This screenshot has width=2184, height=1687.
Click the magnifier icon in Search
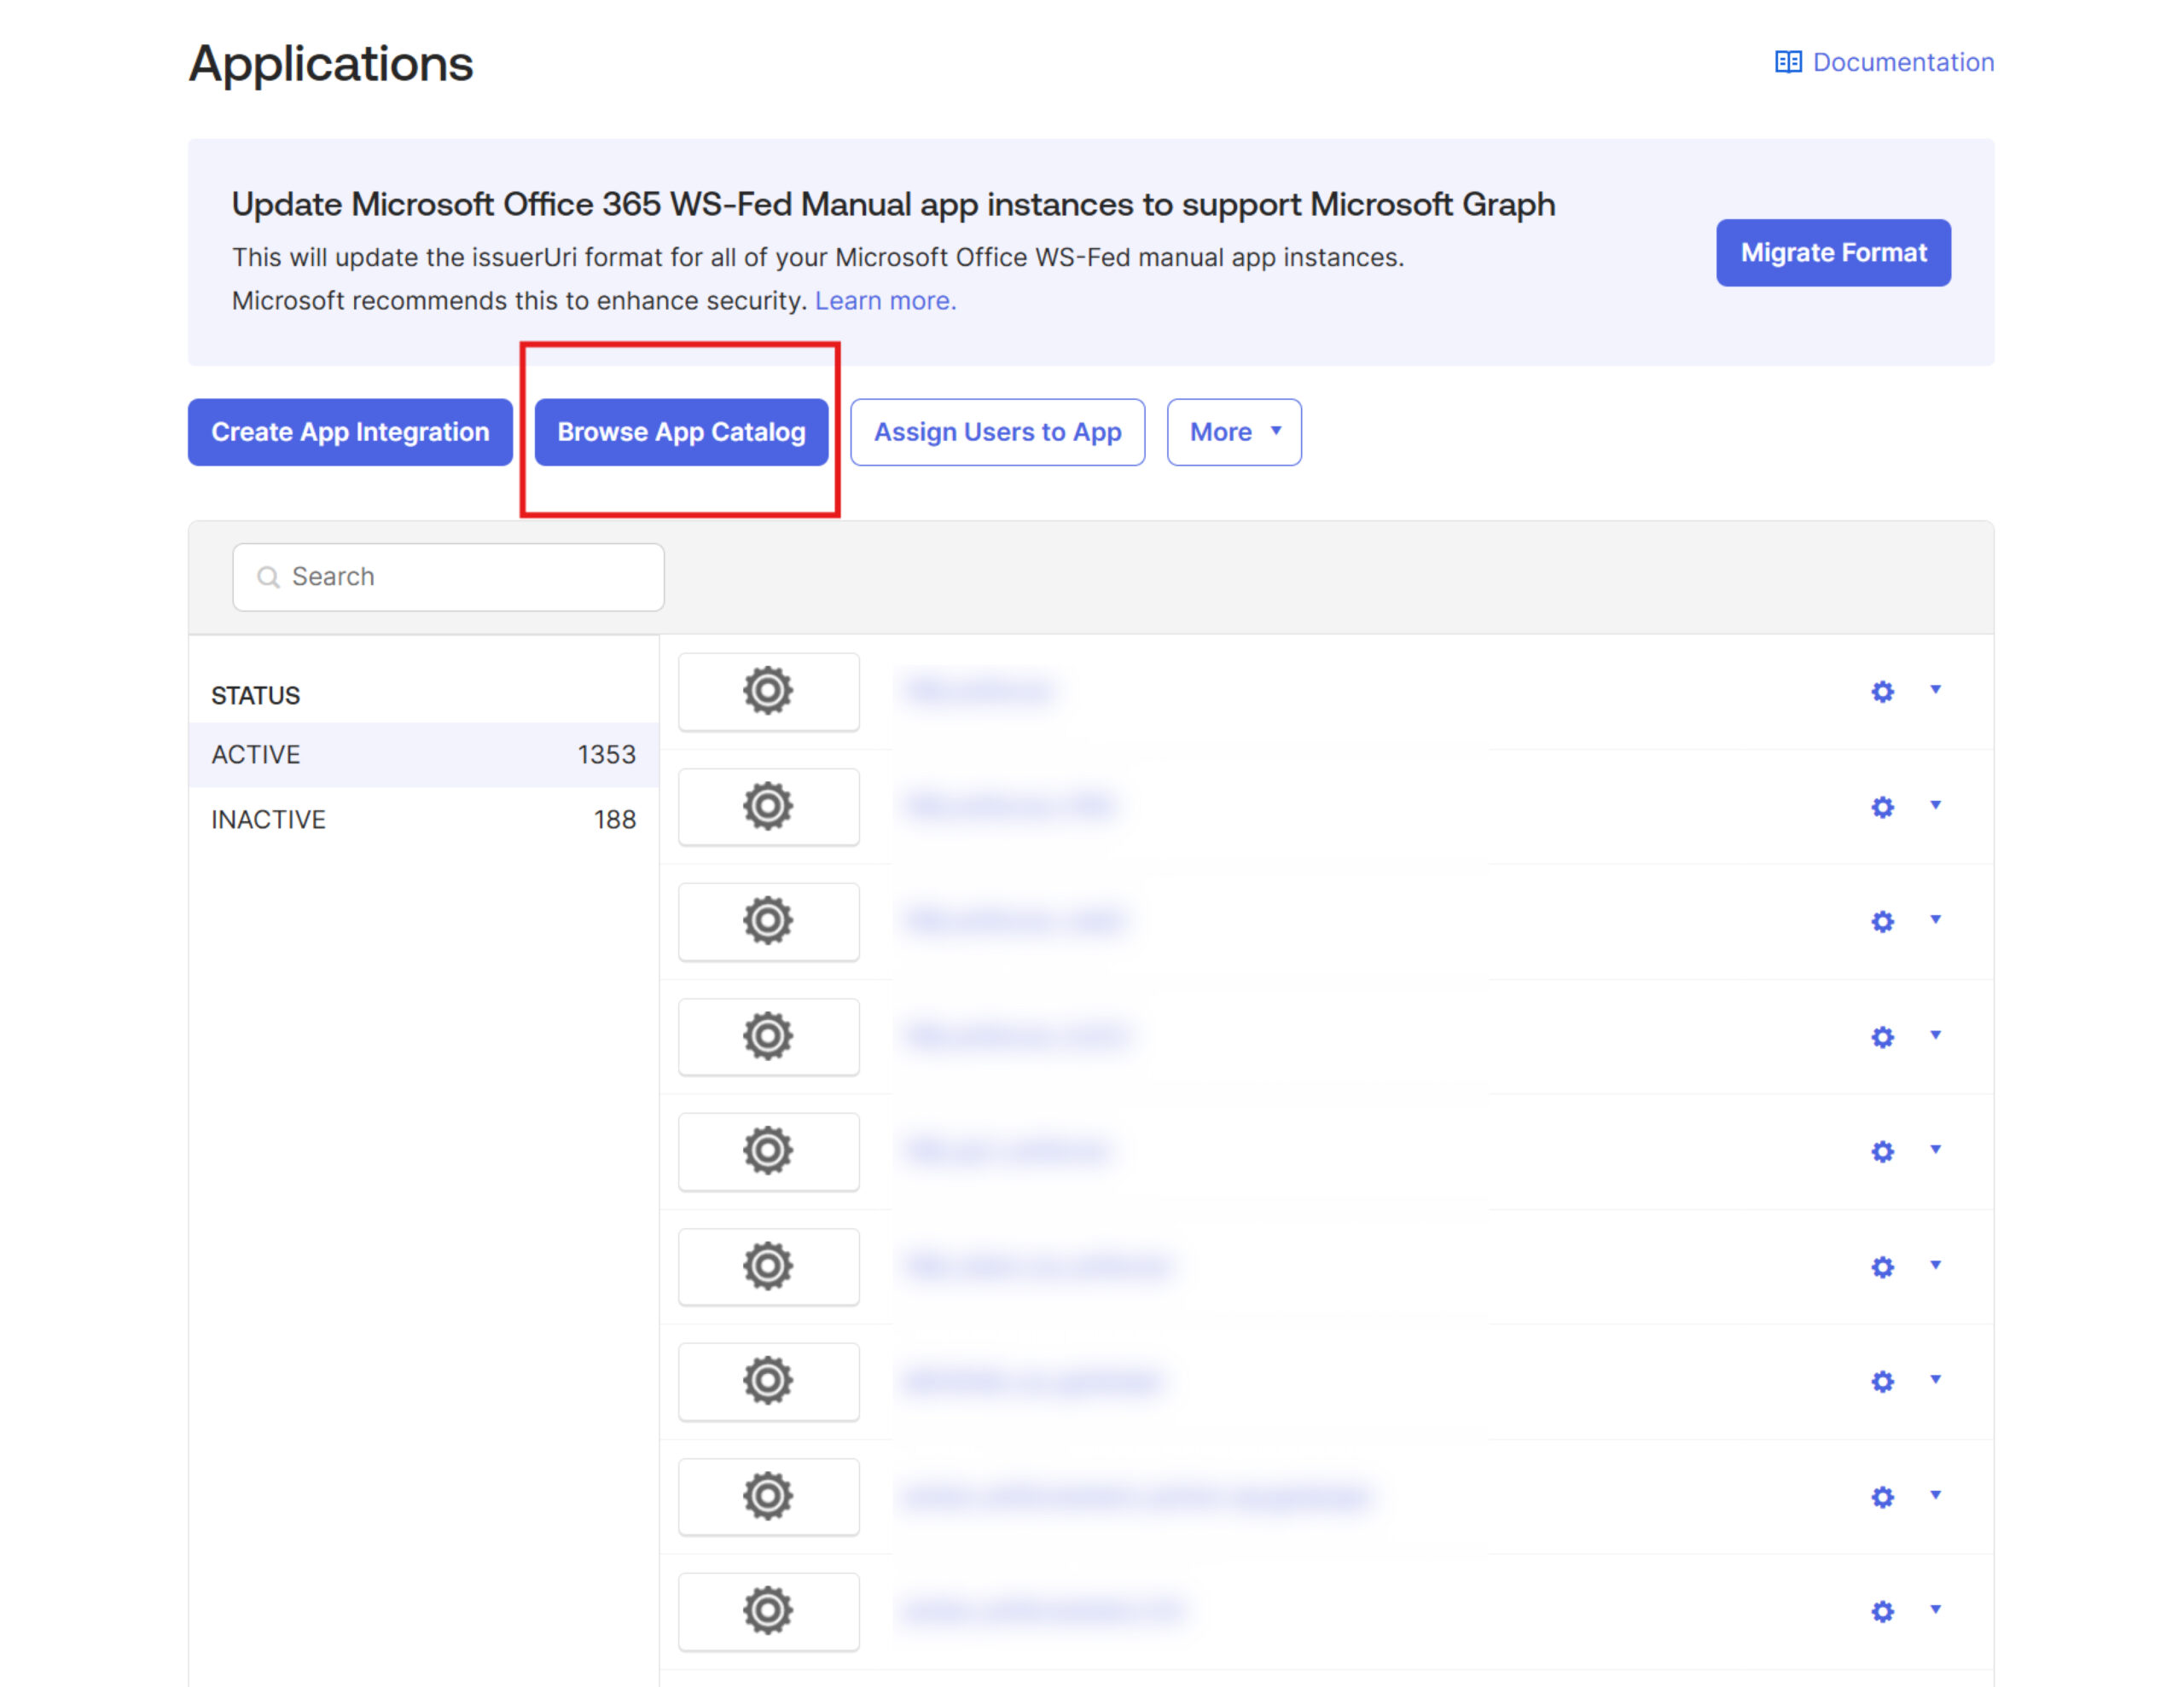tap(268, 577)
